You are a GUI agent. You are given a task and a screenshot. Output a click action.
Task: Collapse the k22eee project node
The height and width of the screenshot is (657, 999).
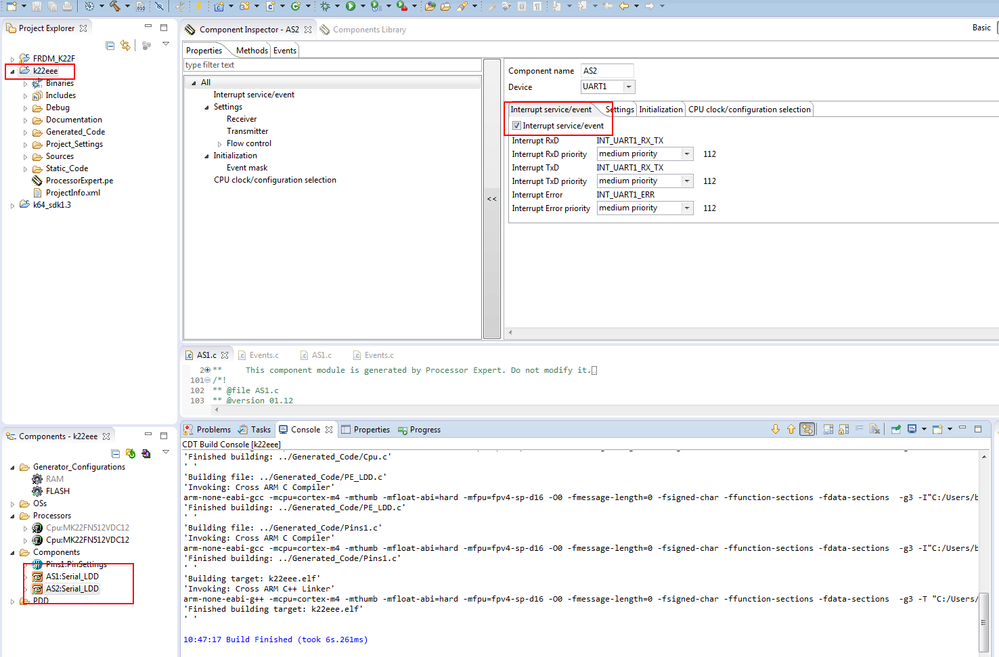12,71
